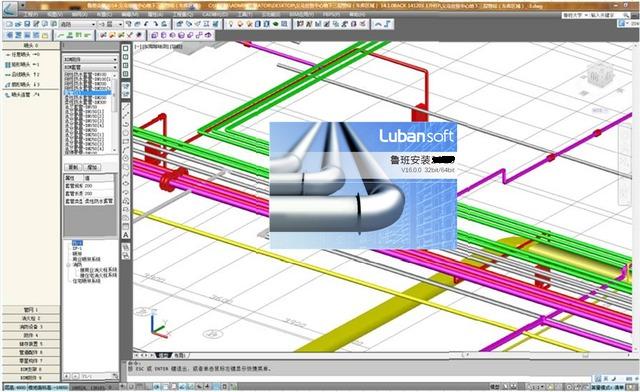640x392 pixels.
Task: Open the BIM构件 9 category
Action: (x=31, y=378)
